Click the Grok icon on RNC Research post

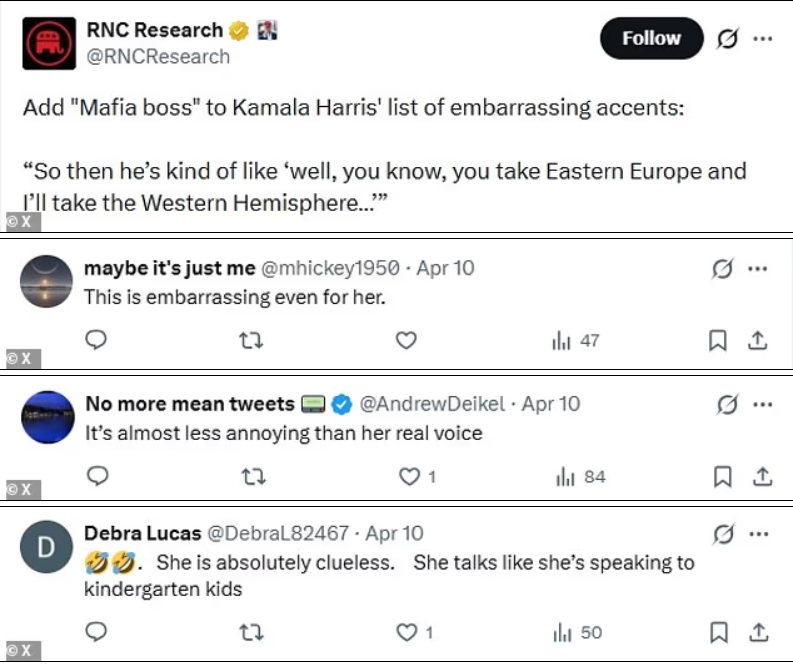coord(727,39)
